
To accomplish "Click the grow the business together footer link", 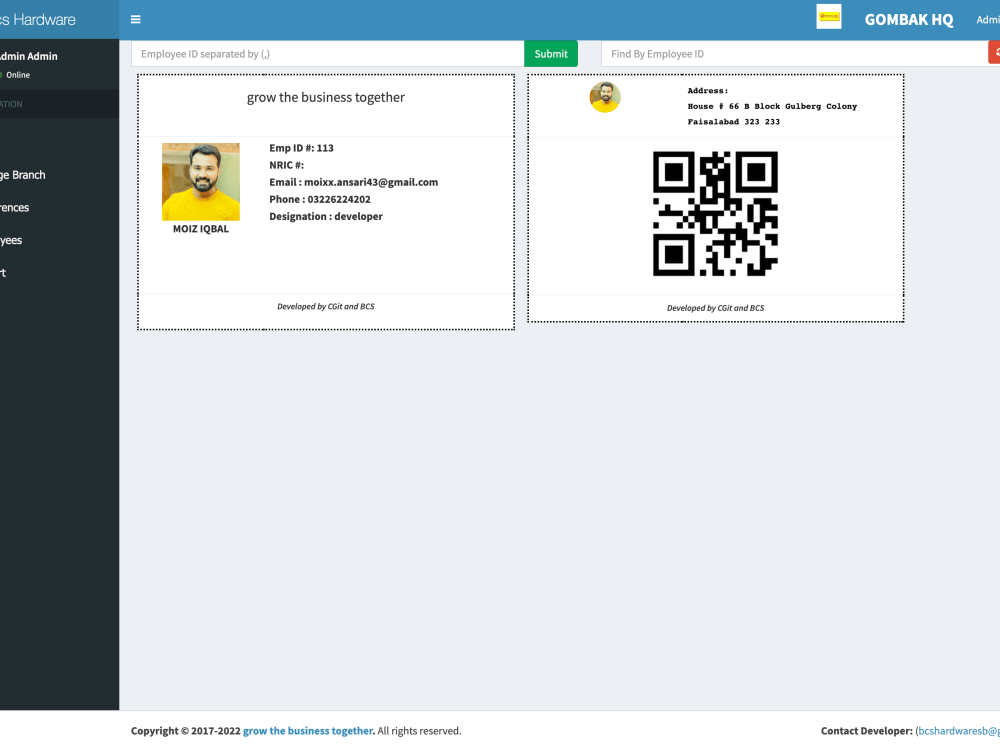I will pos(307,730).
